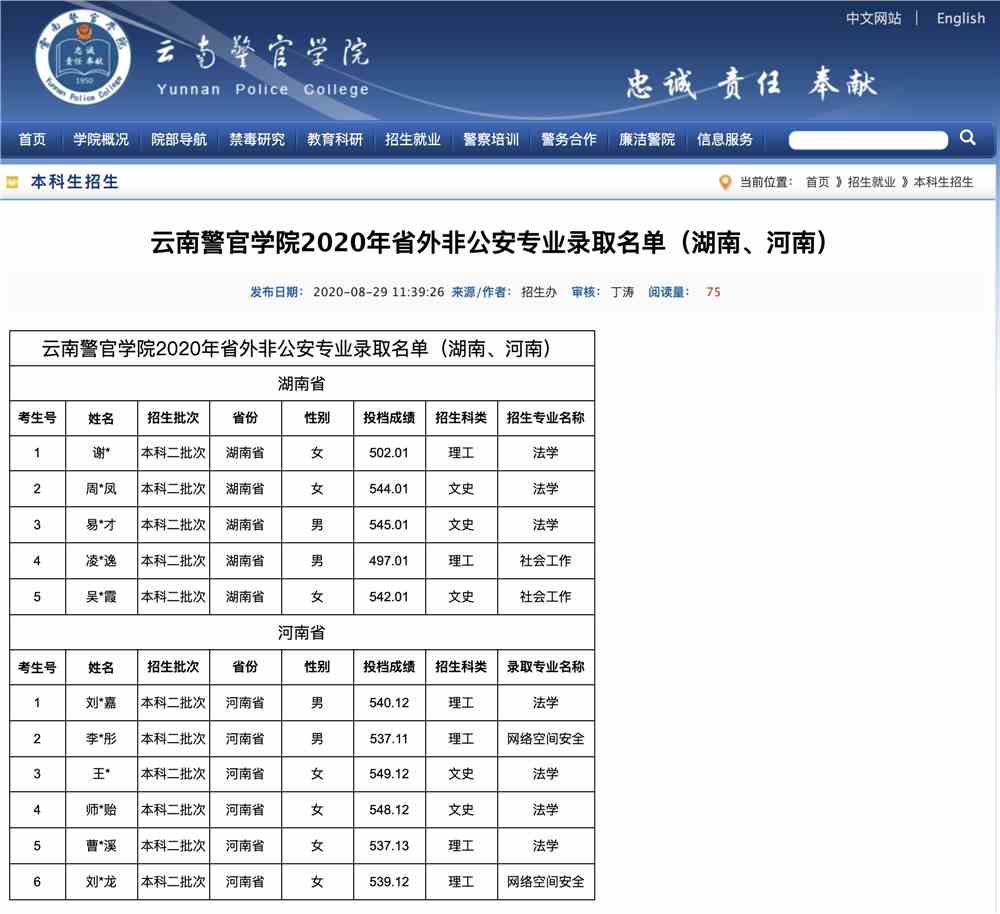This screenshot has height=914, width=1000.
Task: Click the score cell 537.13
Action: [x=389, y=846]
